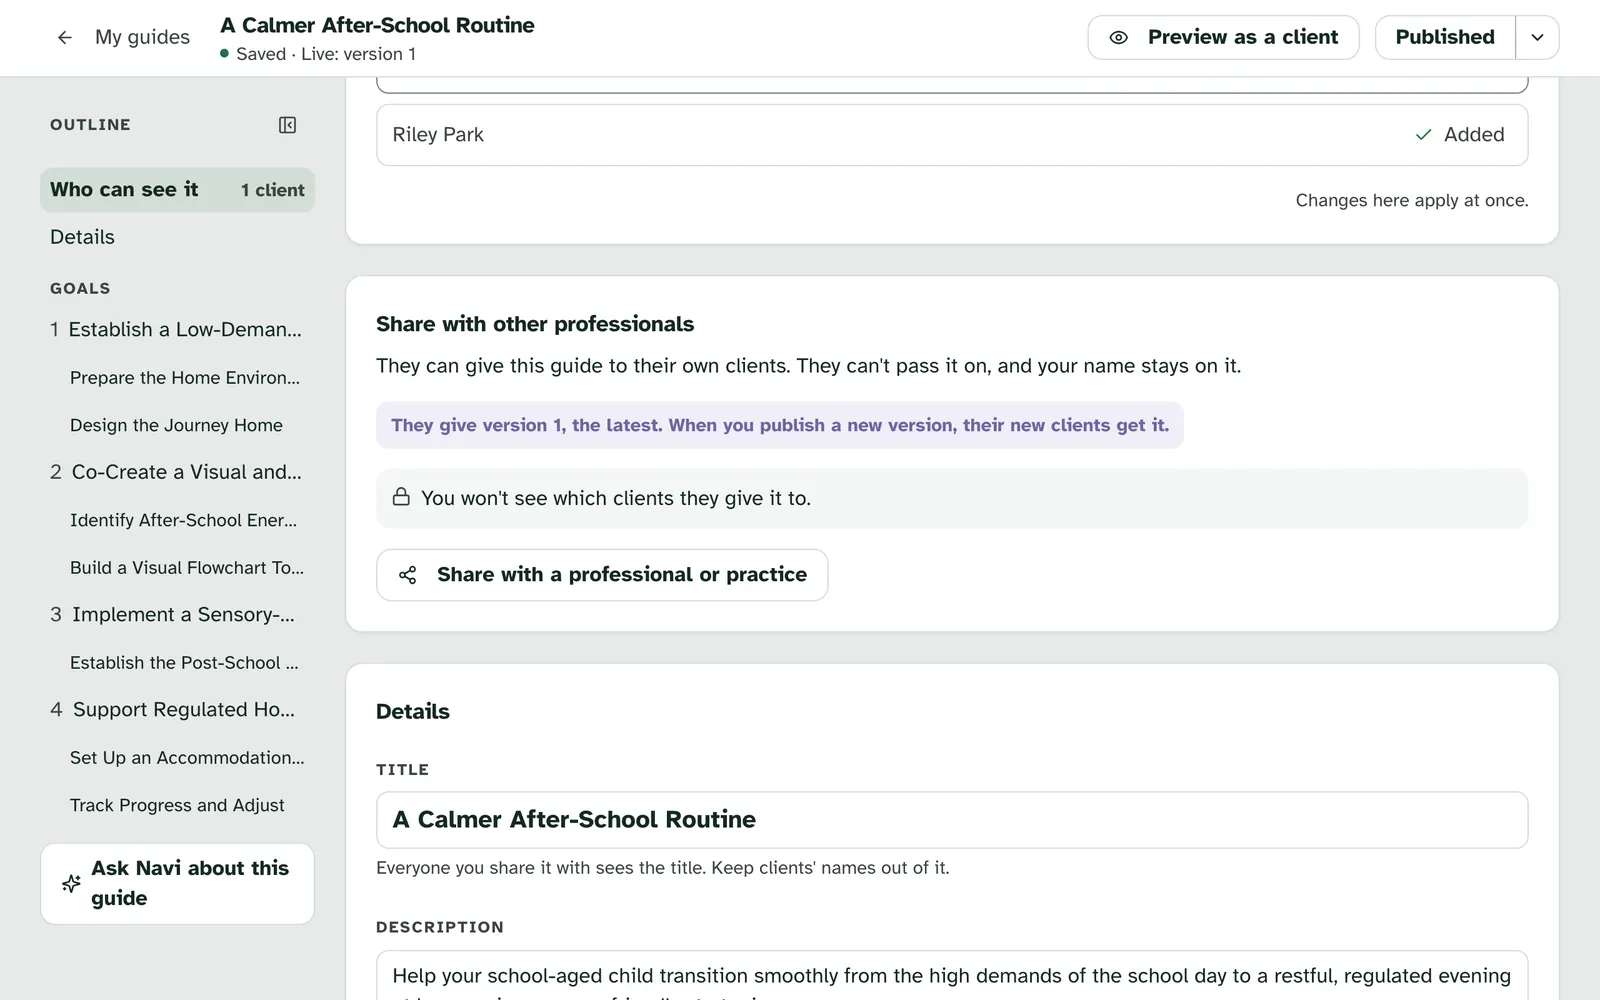Collapse the outline panel using its icon

pyautogui.click(x=287, y=125)
